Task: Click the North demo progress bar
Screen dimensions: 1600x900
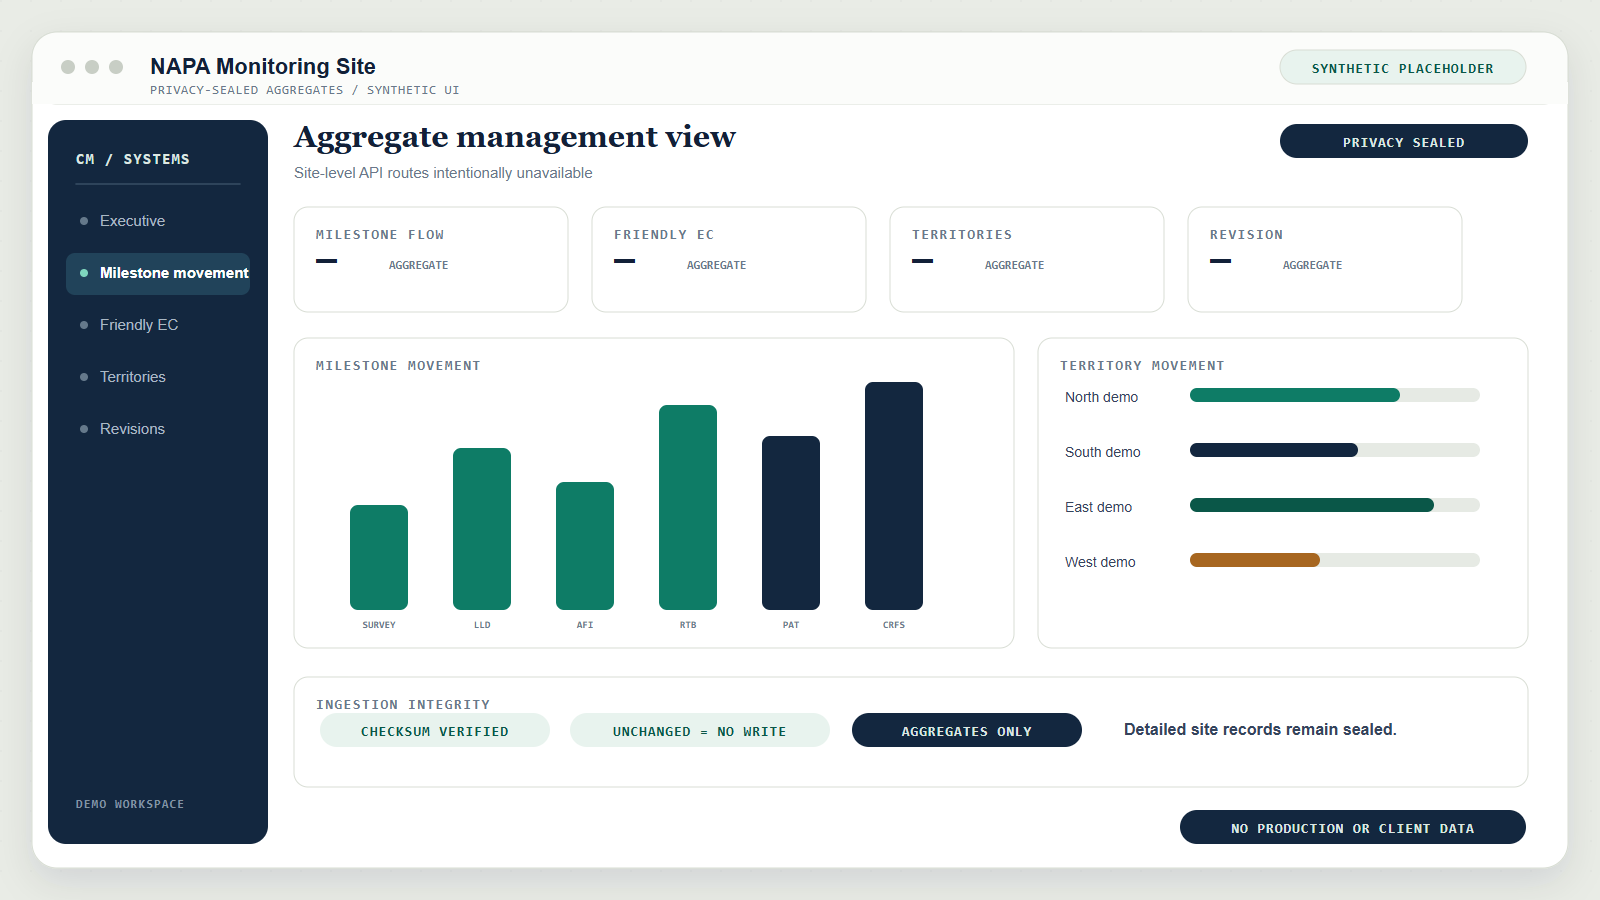Action: pos(1334,395)
